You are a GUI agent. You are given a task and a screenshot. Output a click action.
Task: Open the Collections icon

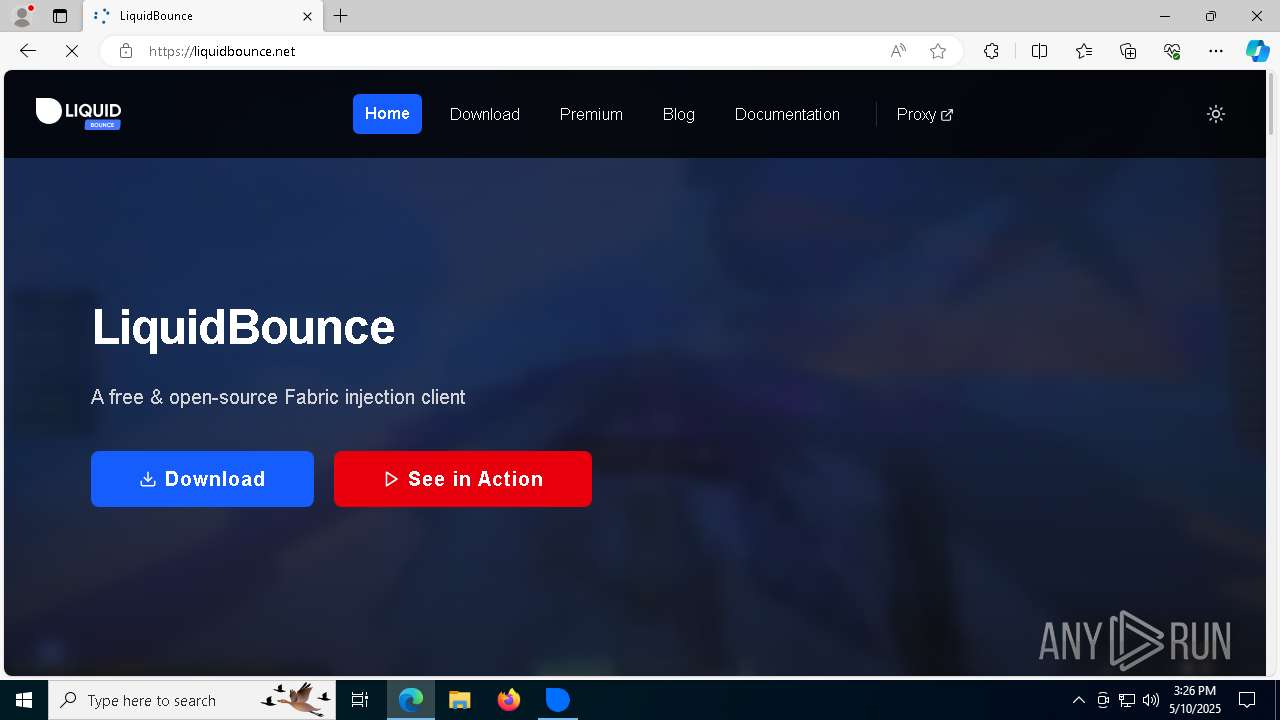(1128, 51)
